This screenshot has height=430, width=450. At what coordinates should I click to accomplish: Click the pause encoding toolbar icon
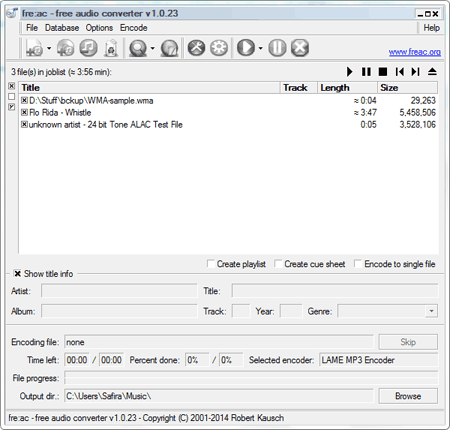pos(277,48)
